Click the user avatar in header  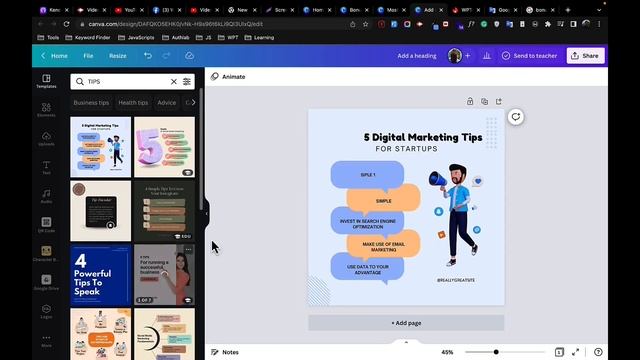click(x=455, y=56)
